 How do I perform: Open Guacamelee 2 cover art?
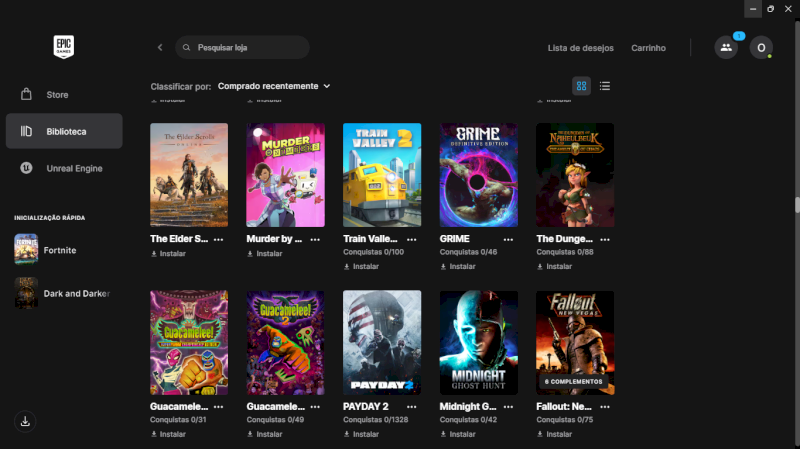285,343
